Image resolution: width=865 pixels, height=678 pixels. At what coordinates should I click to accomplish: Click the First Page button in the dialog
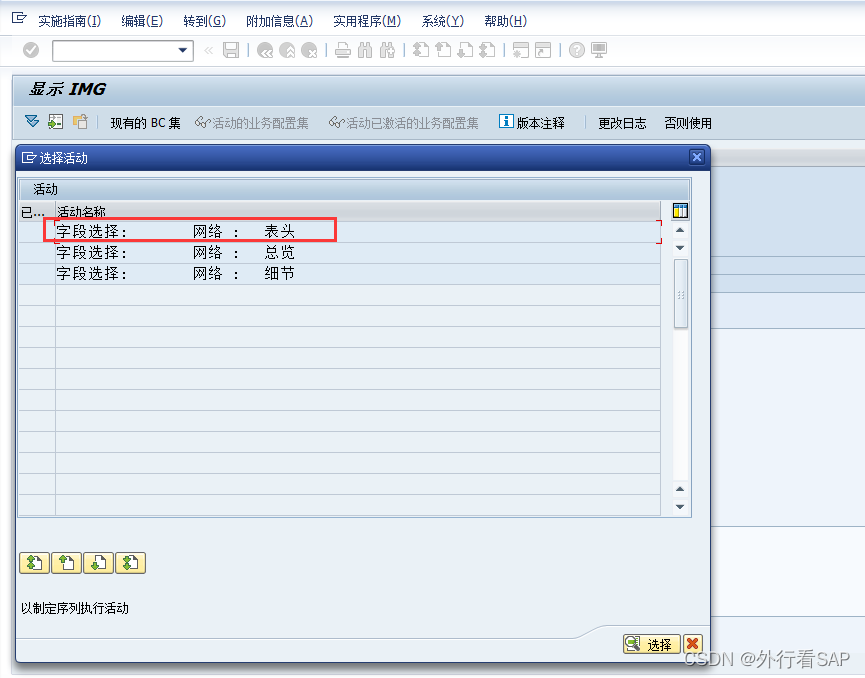[x=34, y=563]
